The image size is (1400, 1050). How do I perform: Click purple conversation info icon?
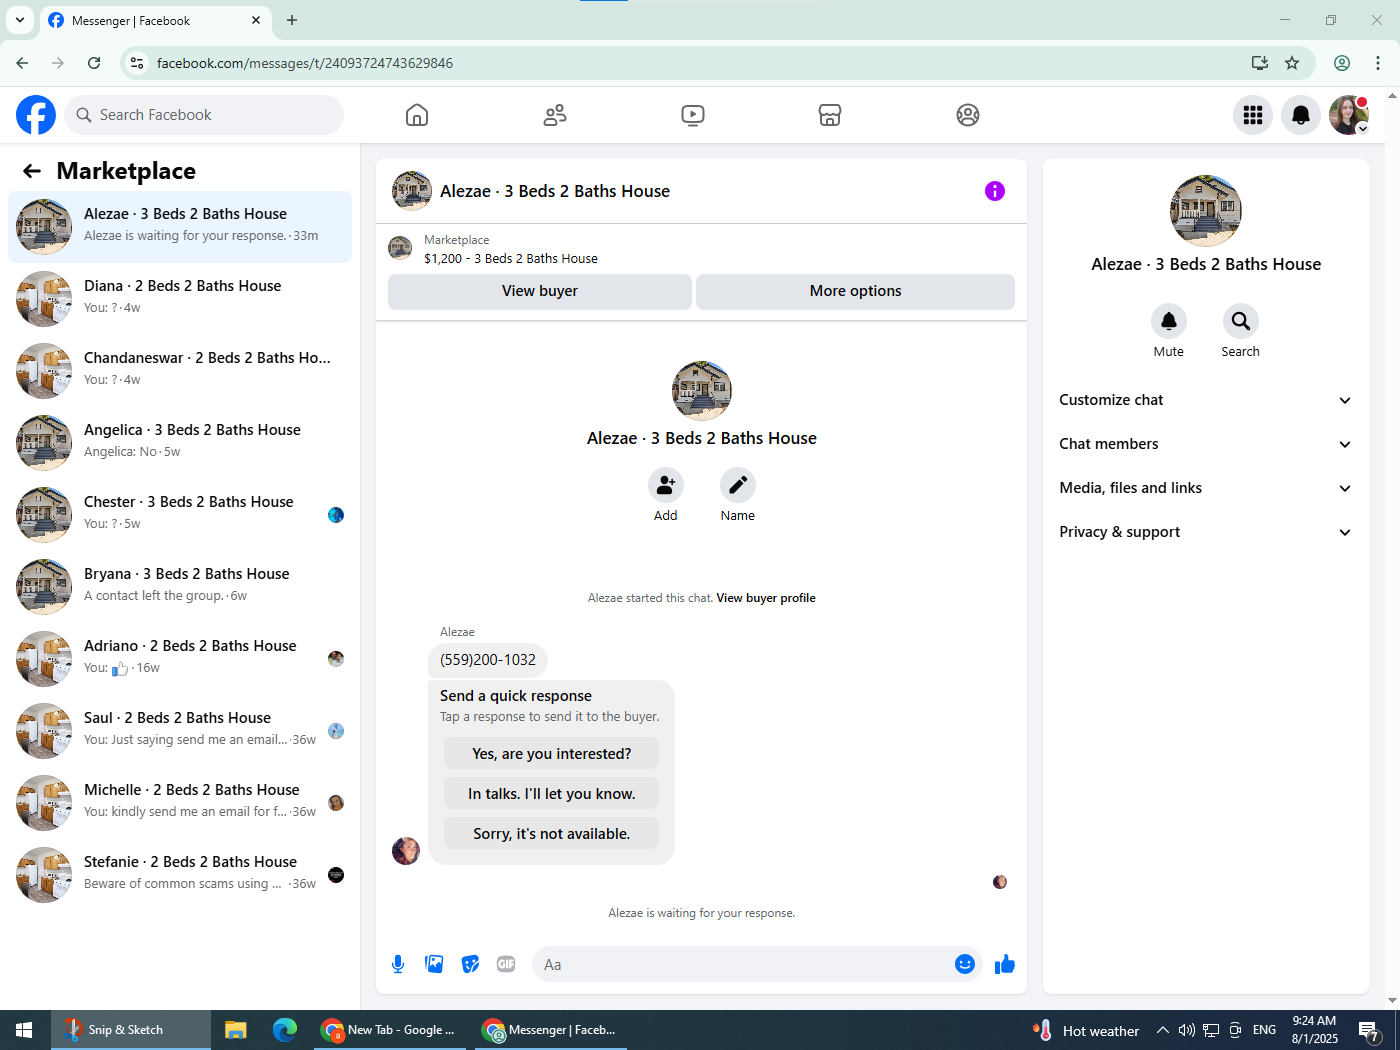tap(995, 191)
